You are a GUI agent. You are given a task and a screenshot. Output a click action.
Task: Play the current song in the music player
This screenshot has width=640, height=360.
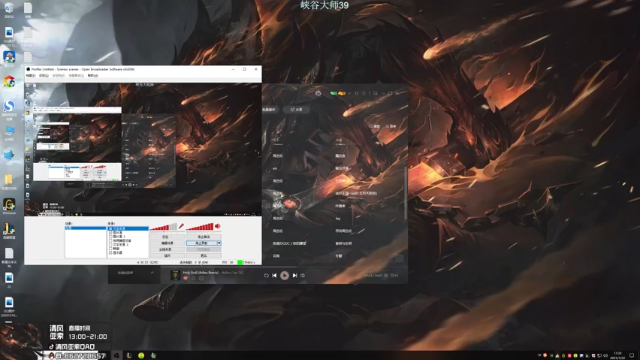[284, 276]
